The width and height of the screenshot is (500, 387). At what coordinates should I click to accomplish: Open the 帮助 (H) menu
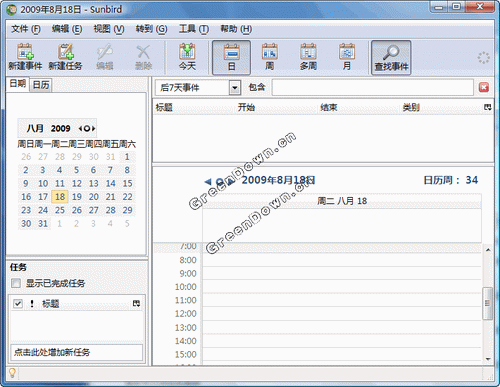(236, 29)
